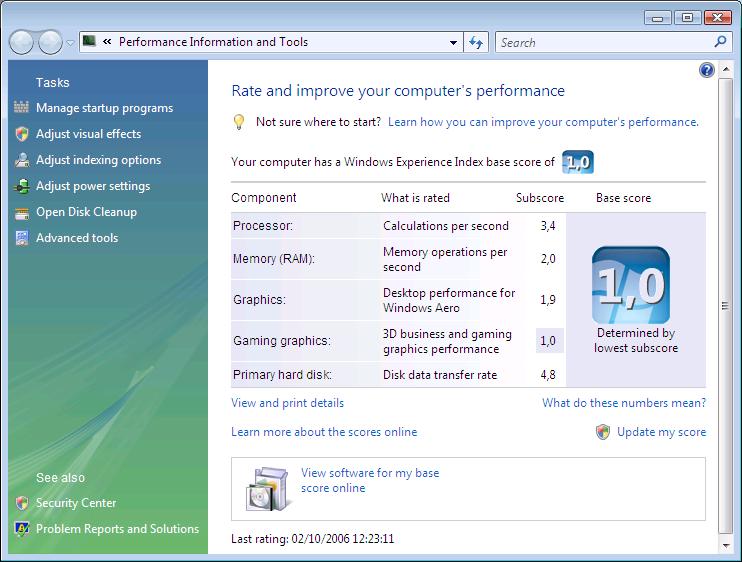The image size is (742, 562).
Task: Click View and print details link
Action: point(287,403)
